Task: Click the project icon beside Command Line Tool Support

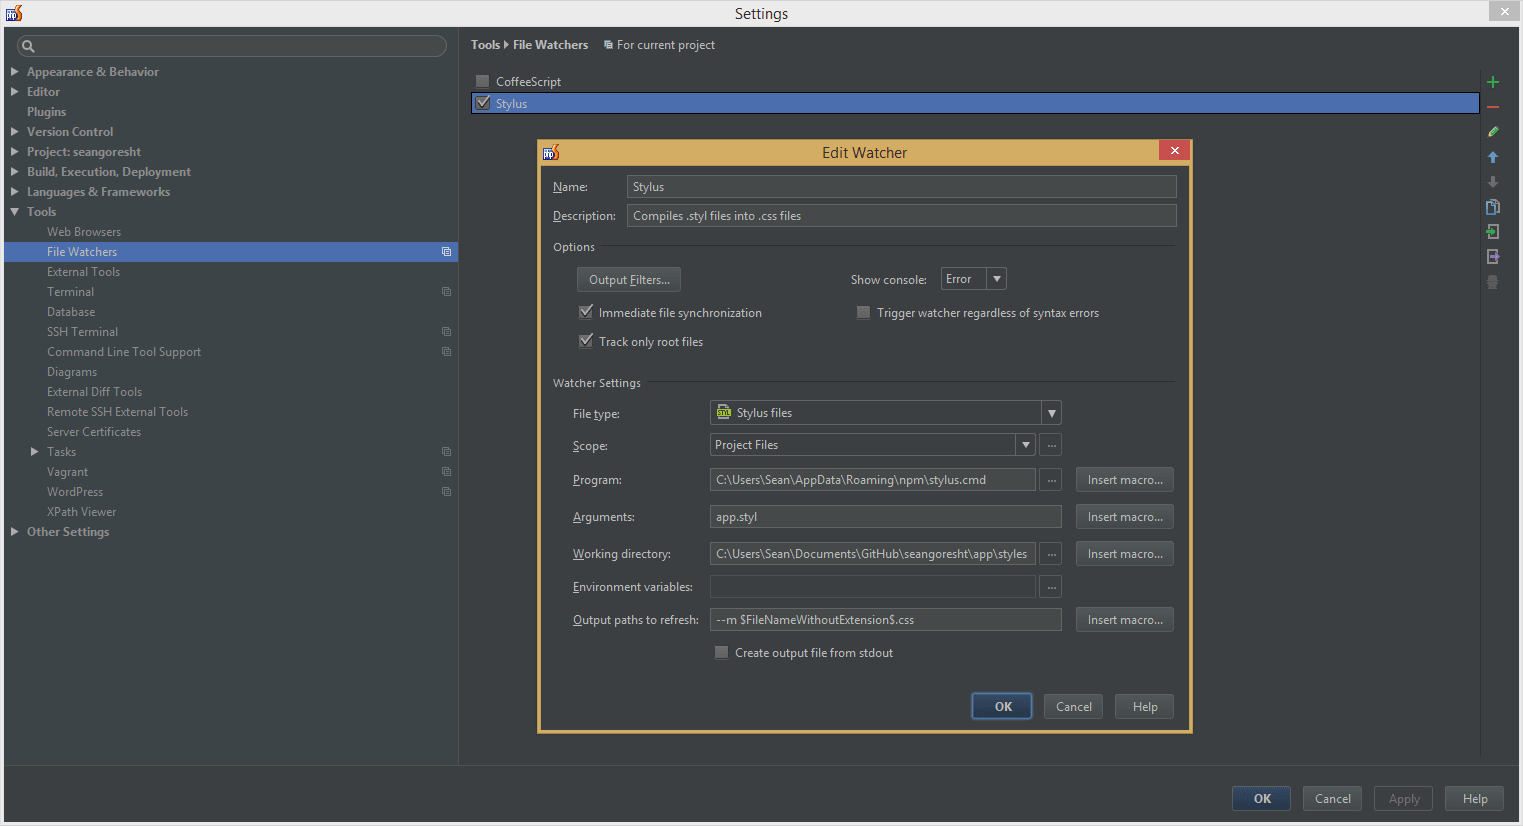Action: coord(446,352)
